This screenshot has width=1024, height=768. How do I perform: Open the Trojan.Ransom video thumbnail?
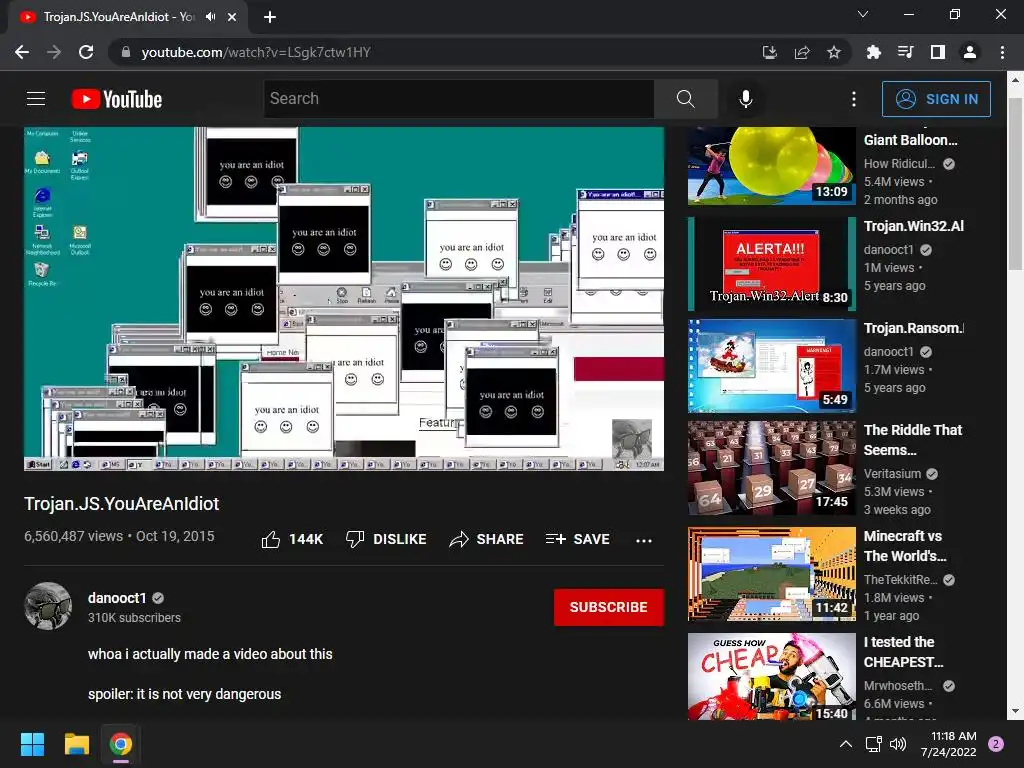(x=771, y=366)
